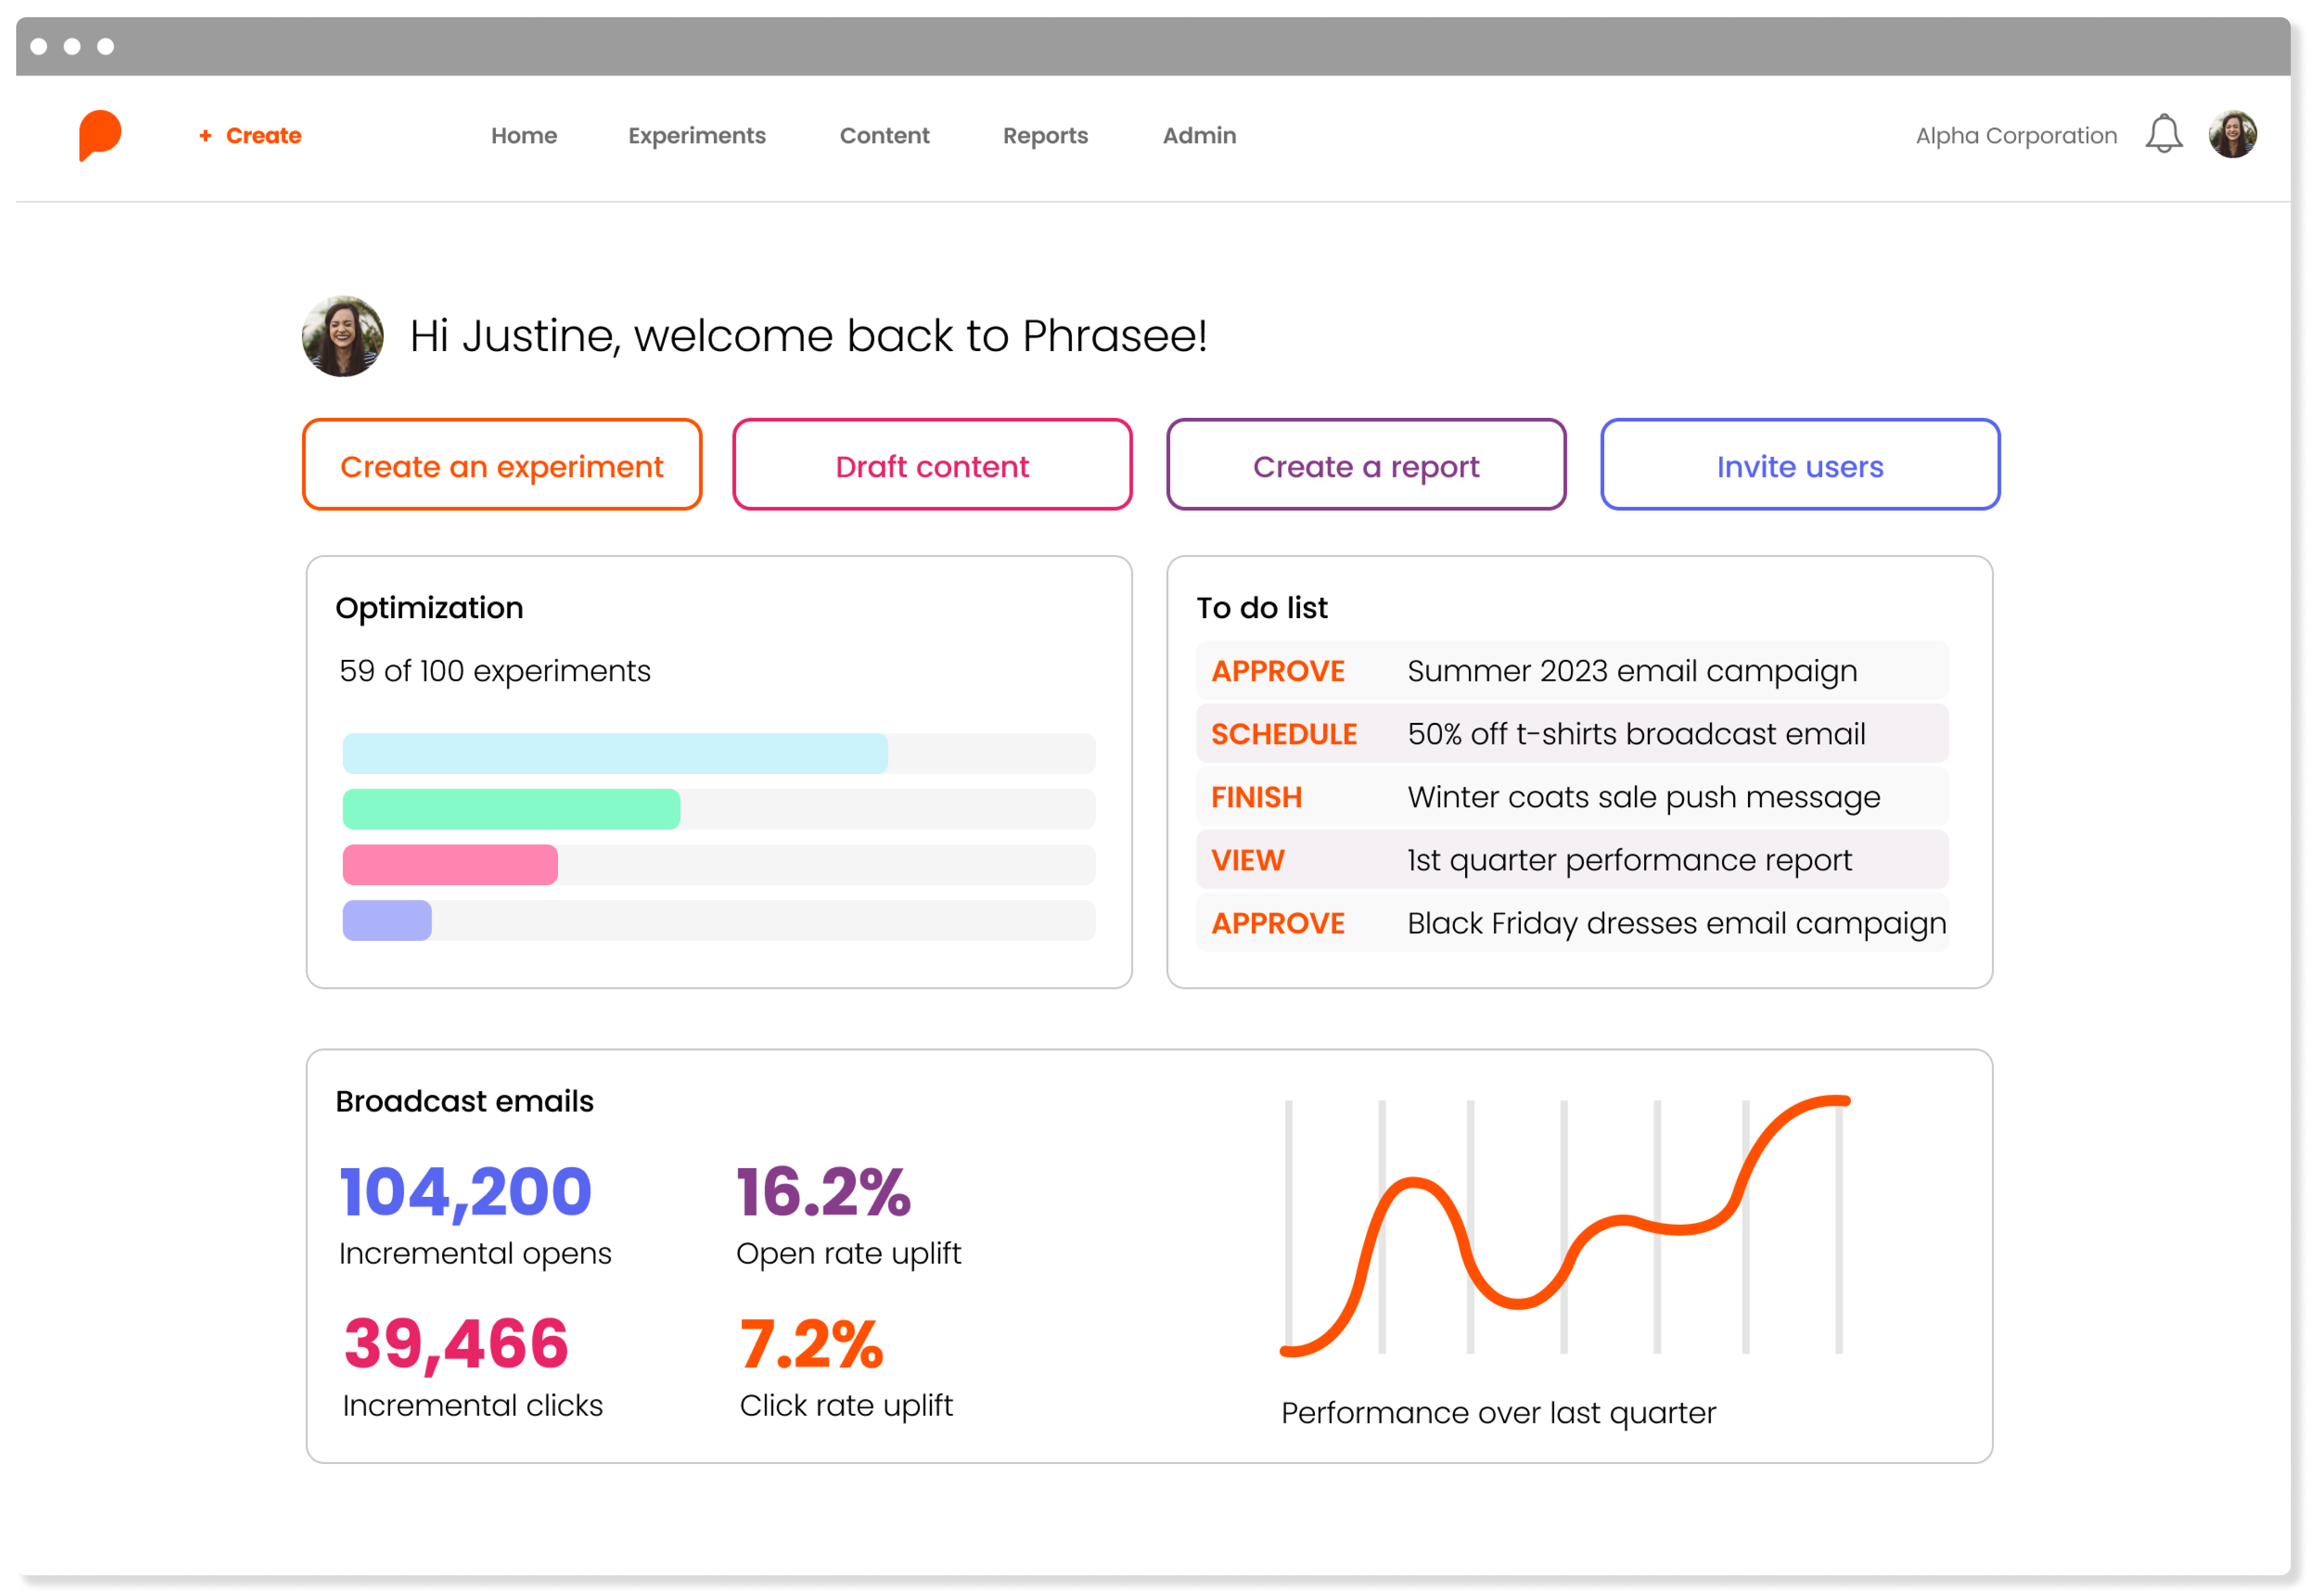This screenshot has height=1596, width=2308.
Task: Select 'Summer 2023 email campaign' text
Action: pyautogui.click(x=1632, y=671)
